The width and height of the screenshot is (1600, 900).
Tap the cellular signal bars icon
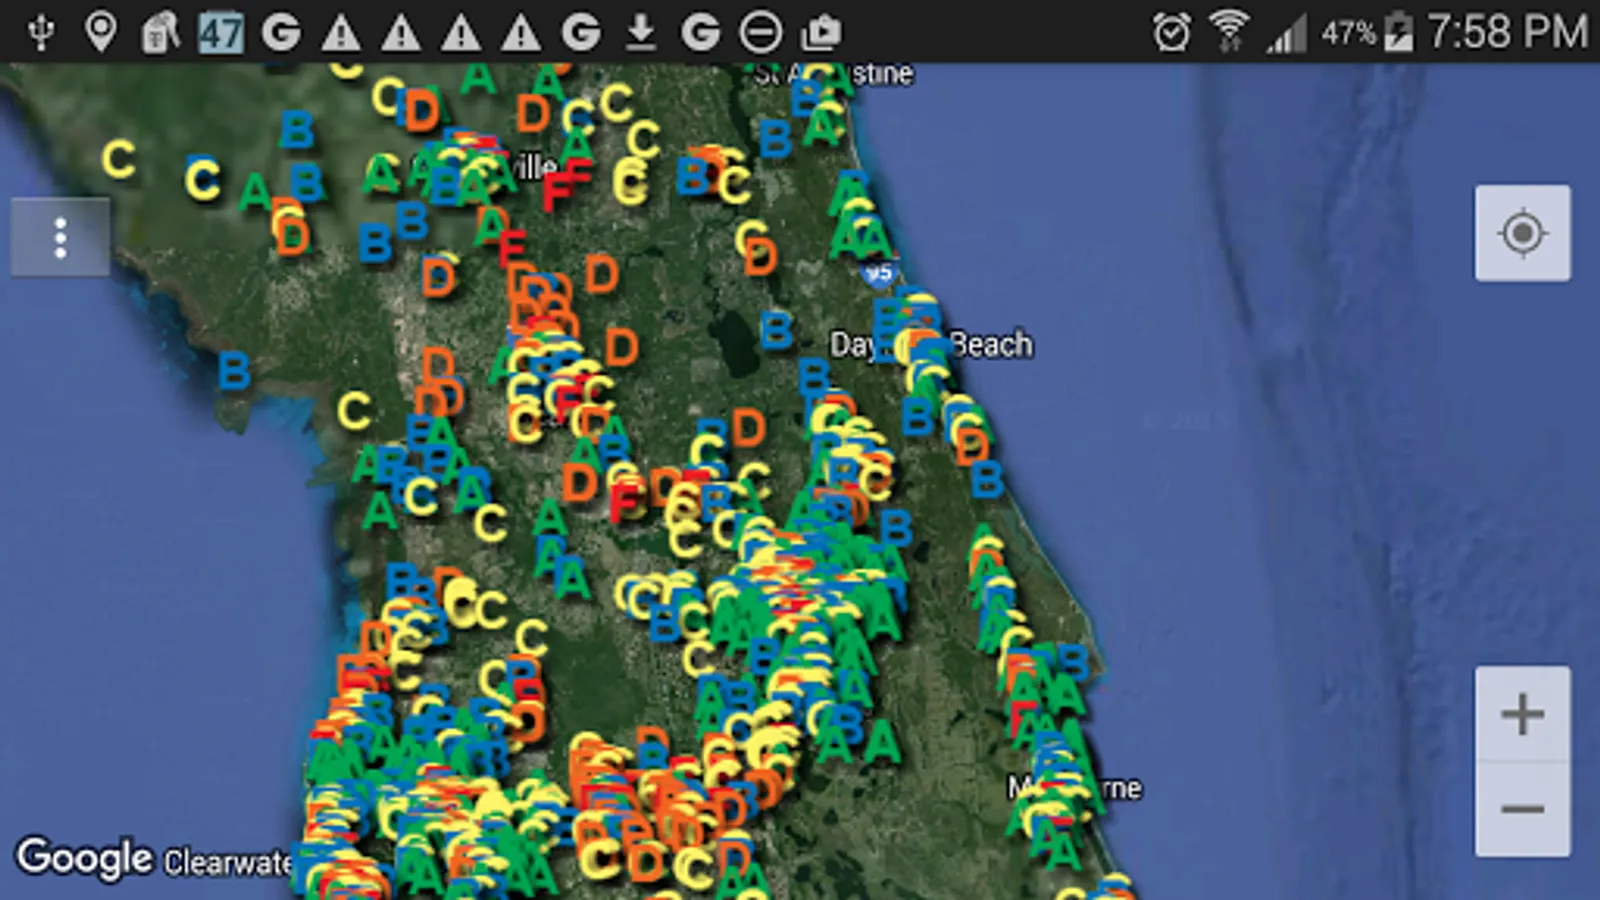pyautogui.click(x=1287, y=33)
